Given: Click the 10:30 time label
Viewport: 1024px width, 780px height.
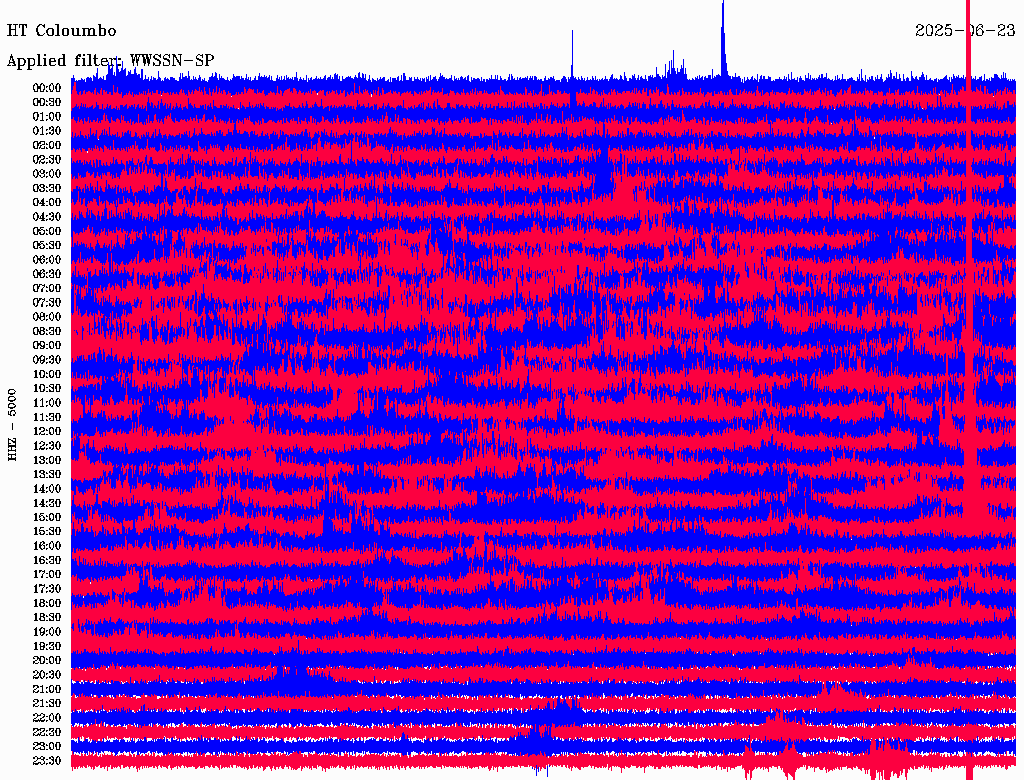Looking at the screenshot, I should [x=47, y=389].
